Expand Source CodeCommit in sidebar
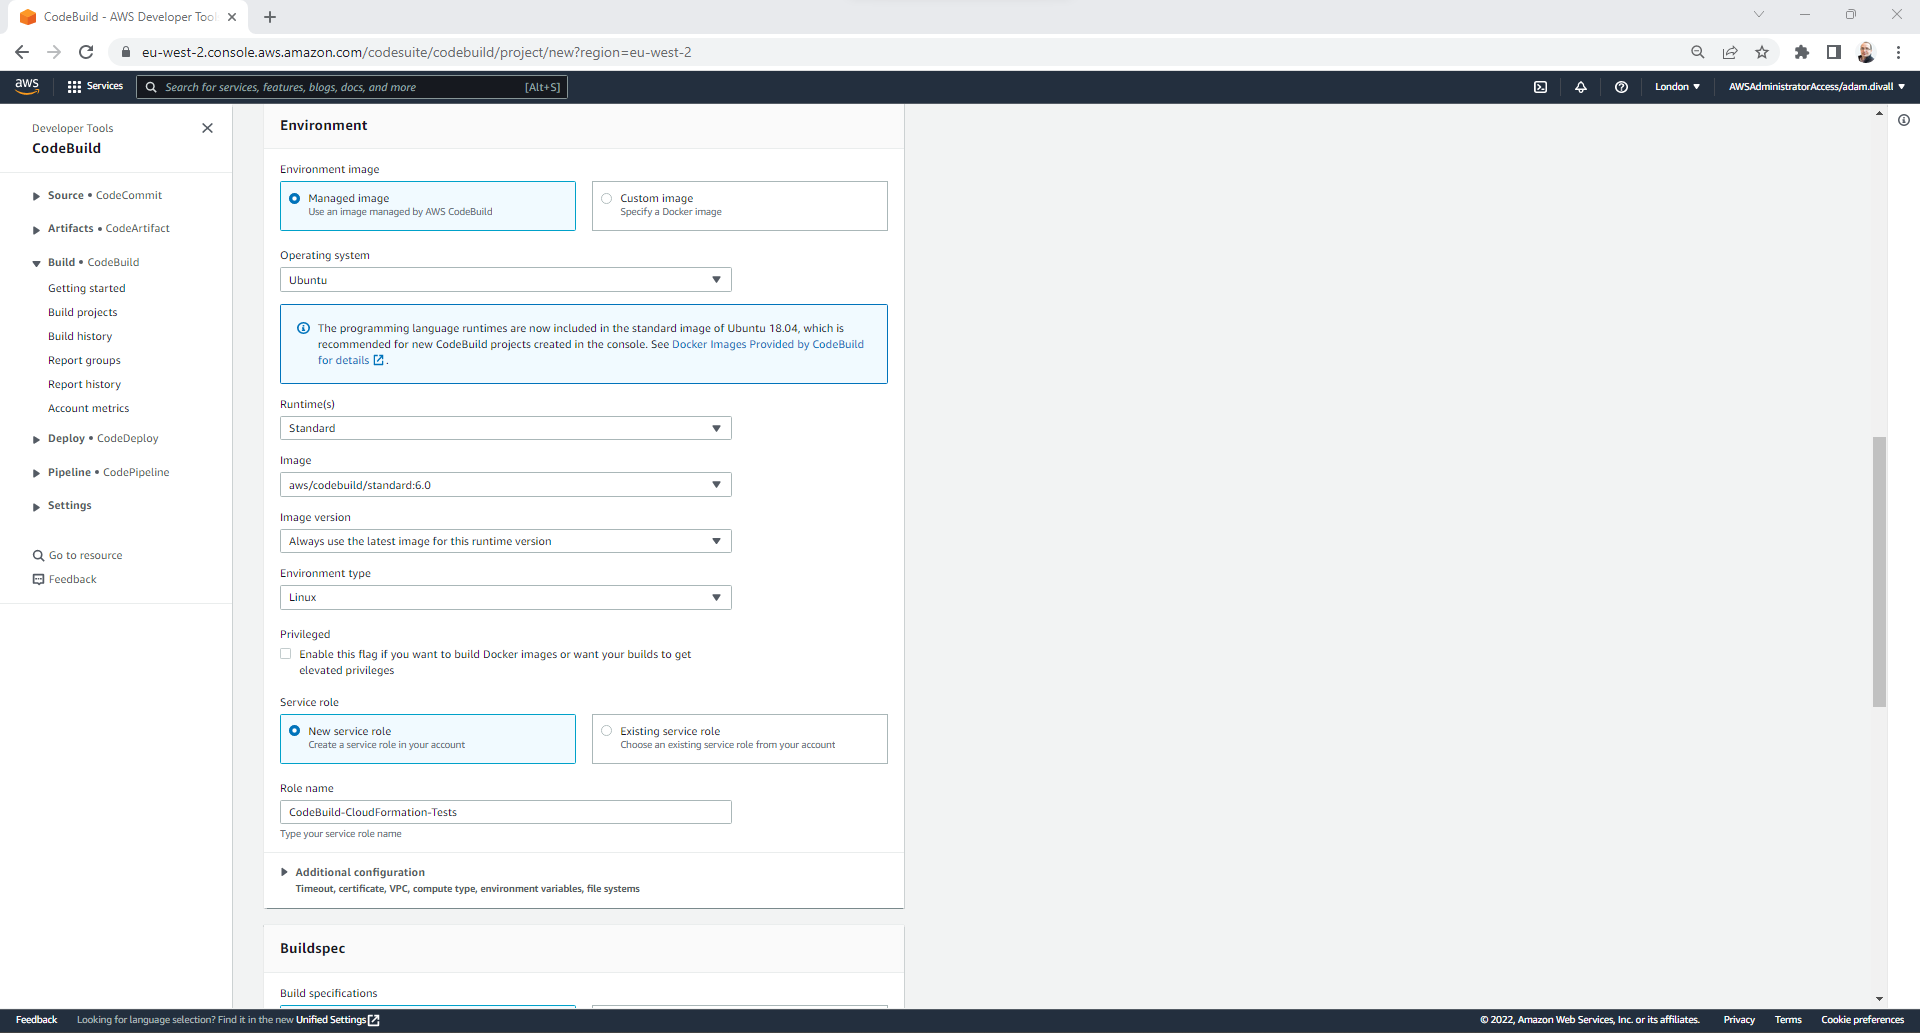Image resolution: width=1920 pixels, height=1033 pixels. coord(36,196)
